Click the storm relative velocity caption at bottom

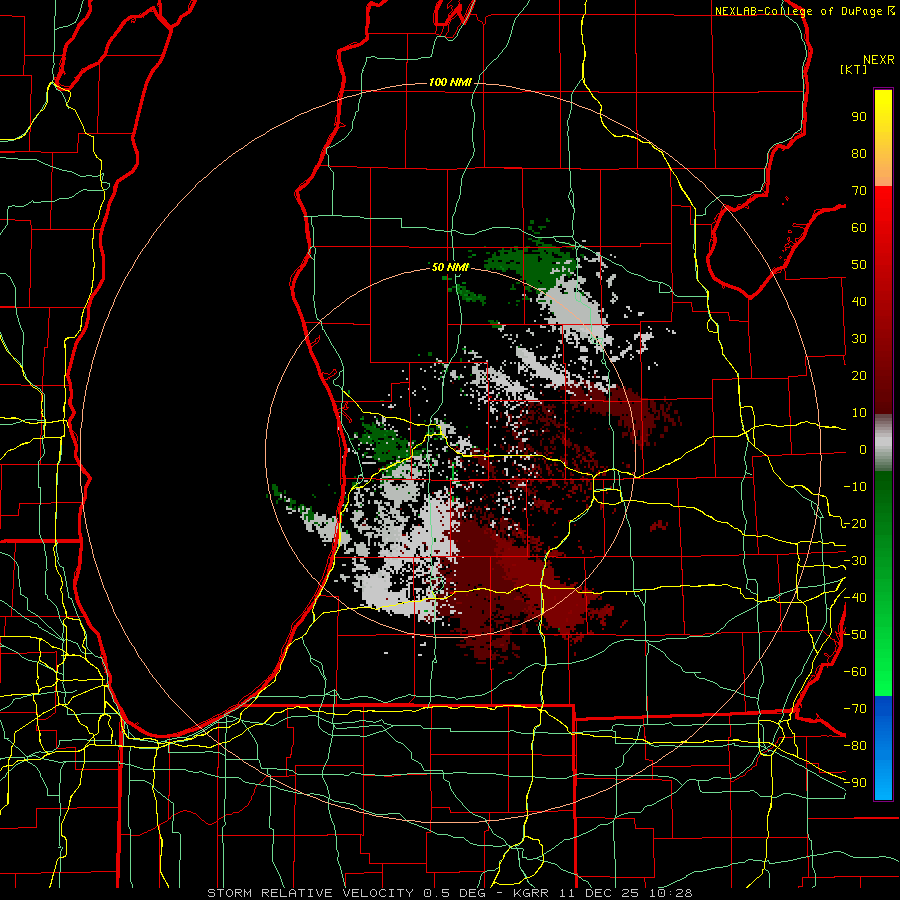click(450, 893)
